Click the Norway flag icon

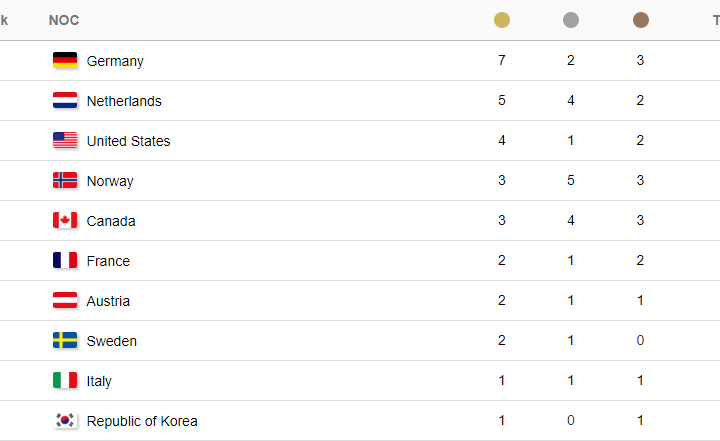point(65,180)
